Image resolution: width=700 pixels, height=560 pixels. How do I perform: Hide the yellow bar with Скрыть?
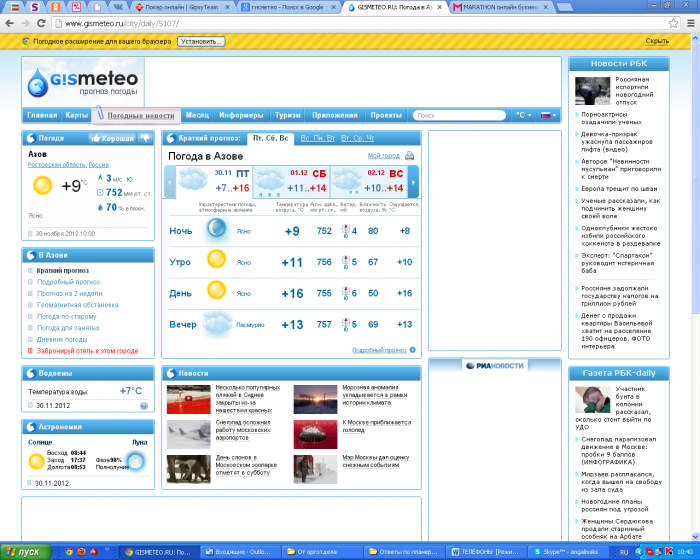coord(657,41)
